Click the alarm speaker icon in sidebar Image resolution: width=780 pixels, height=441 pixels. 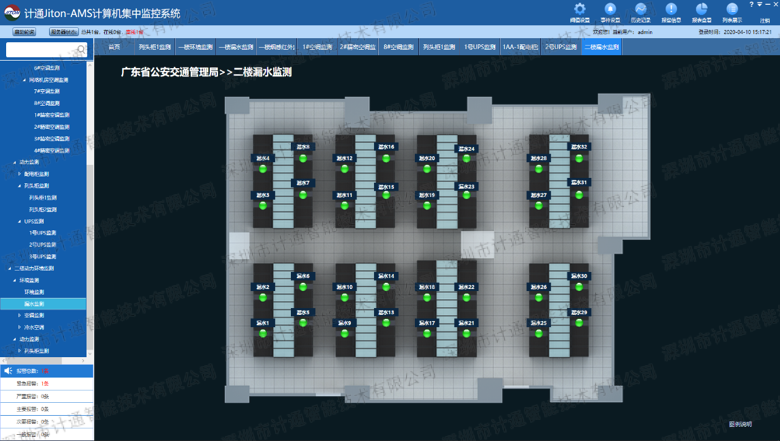(x=8, y=371)
